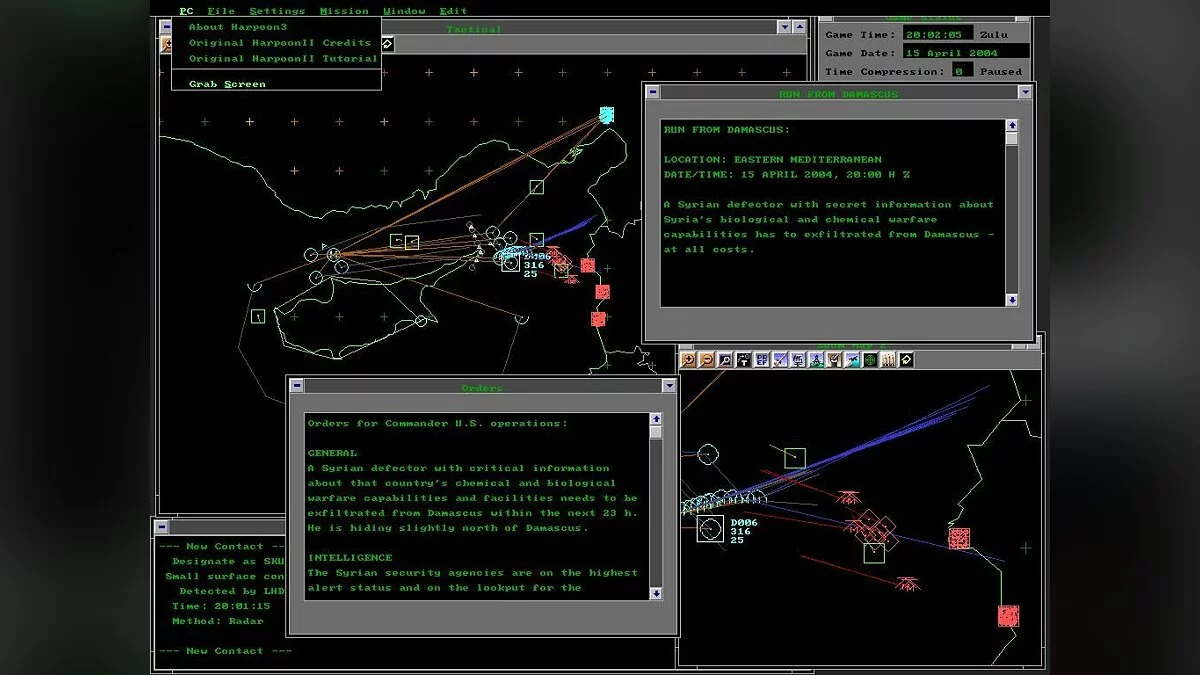Click the up arrow in the Orders scrollbar
The image size is (1200, 675).
tap(656, 420)
